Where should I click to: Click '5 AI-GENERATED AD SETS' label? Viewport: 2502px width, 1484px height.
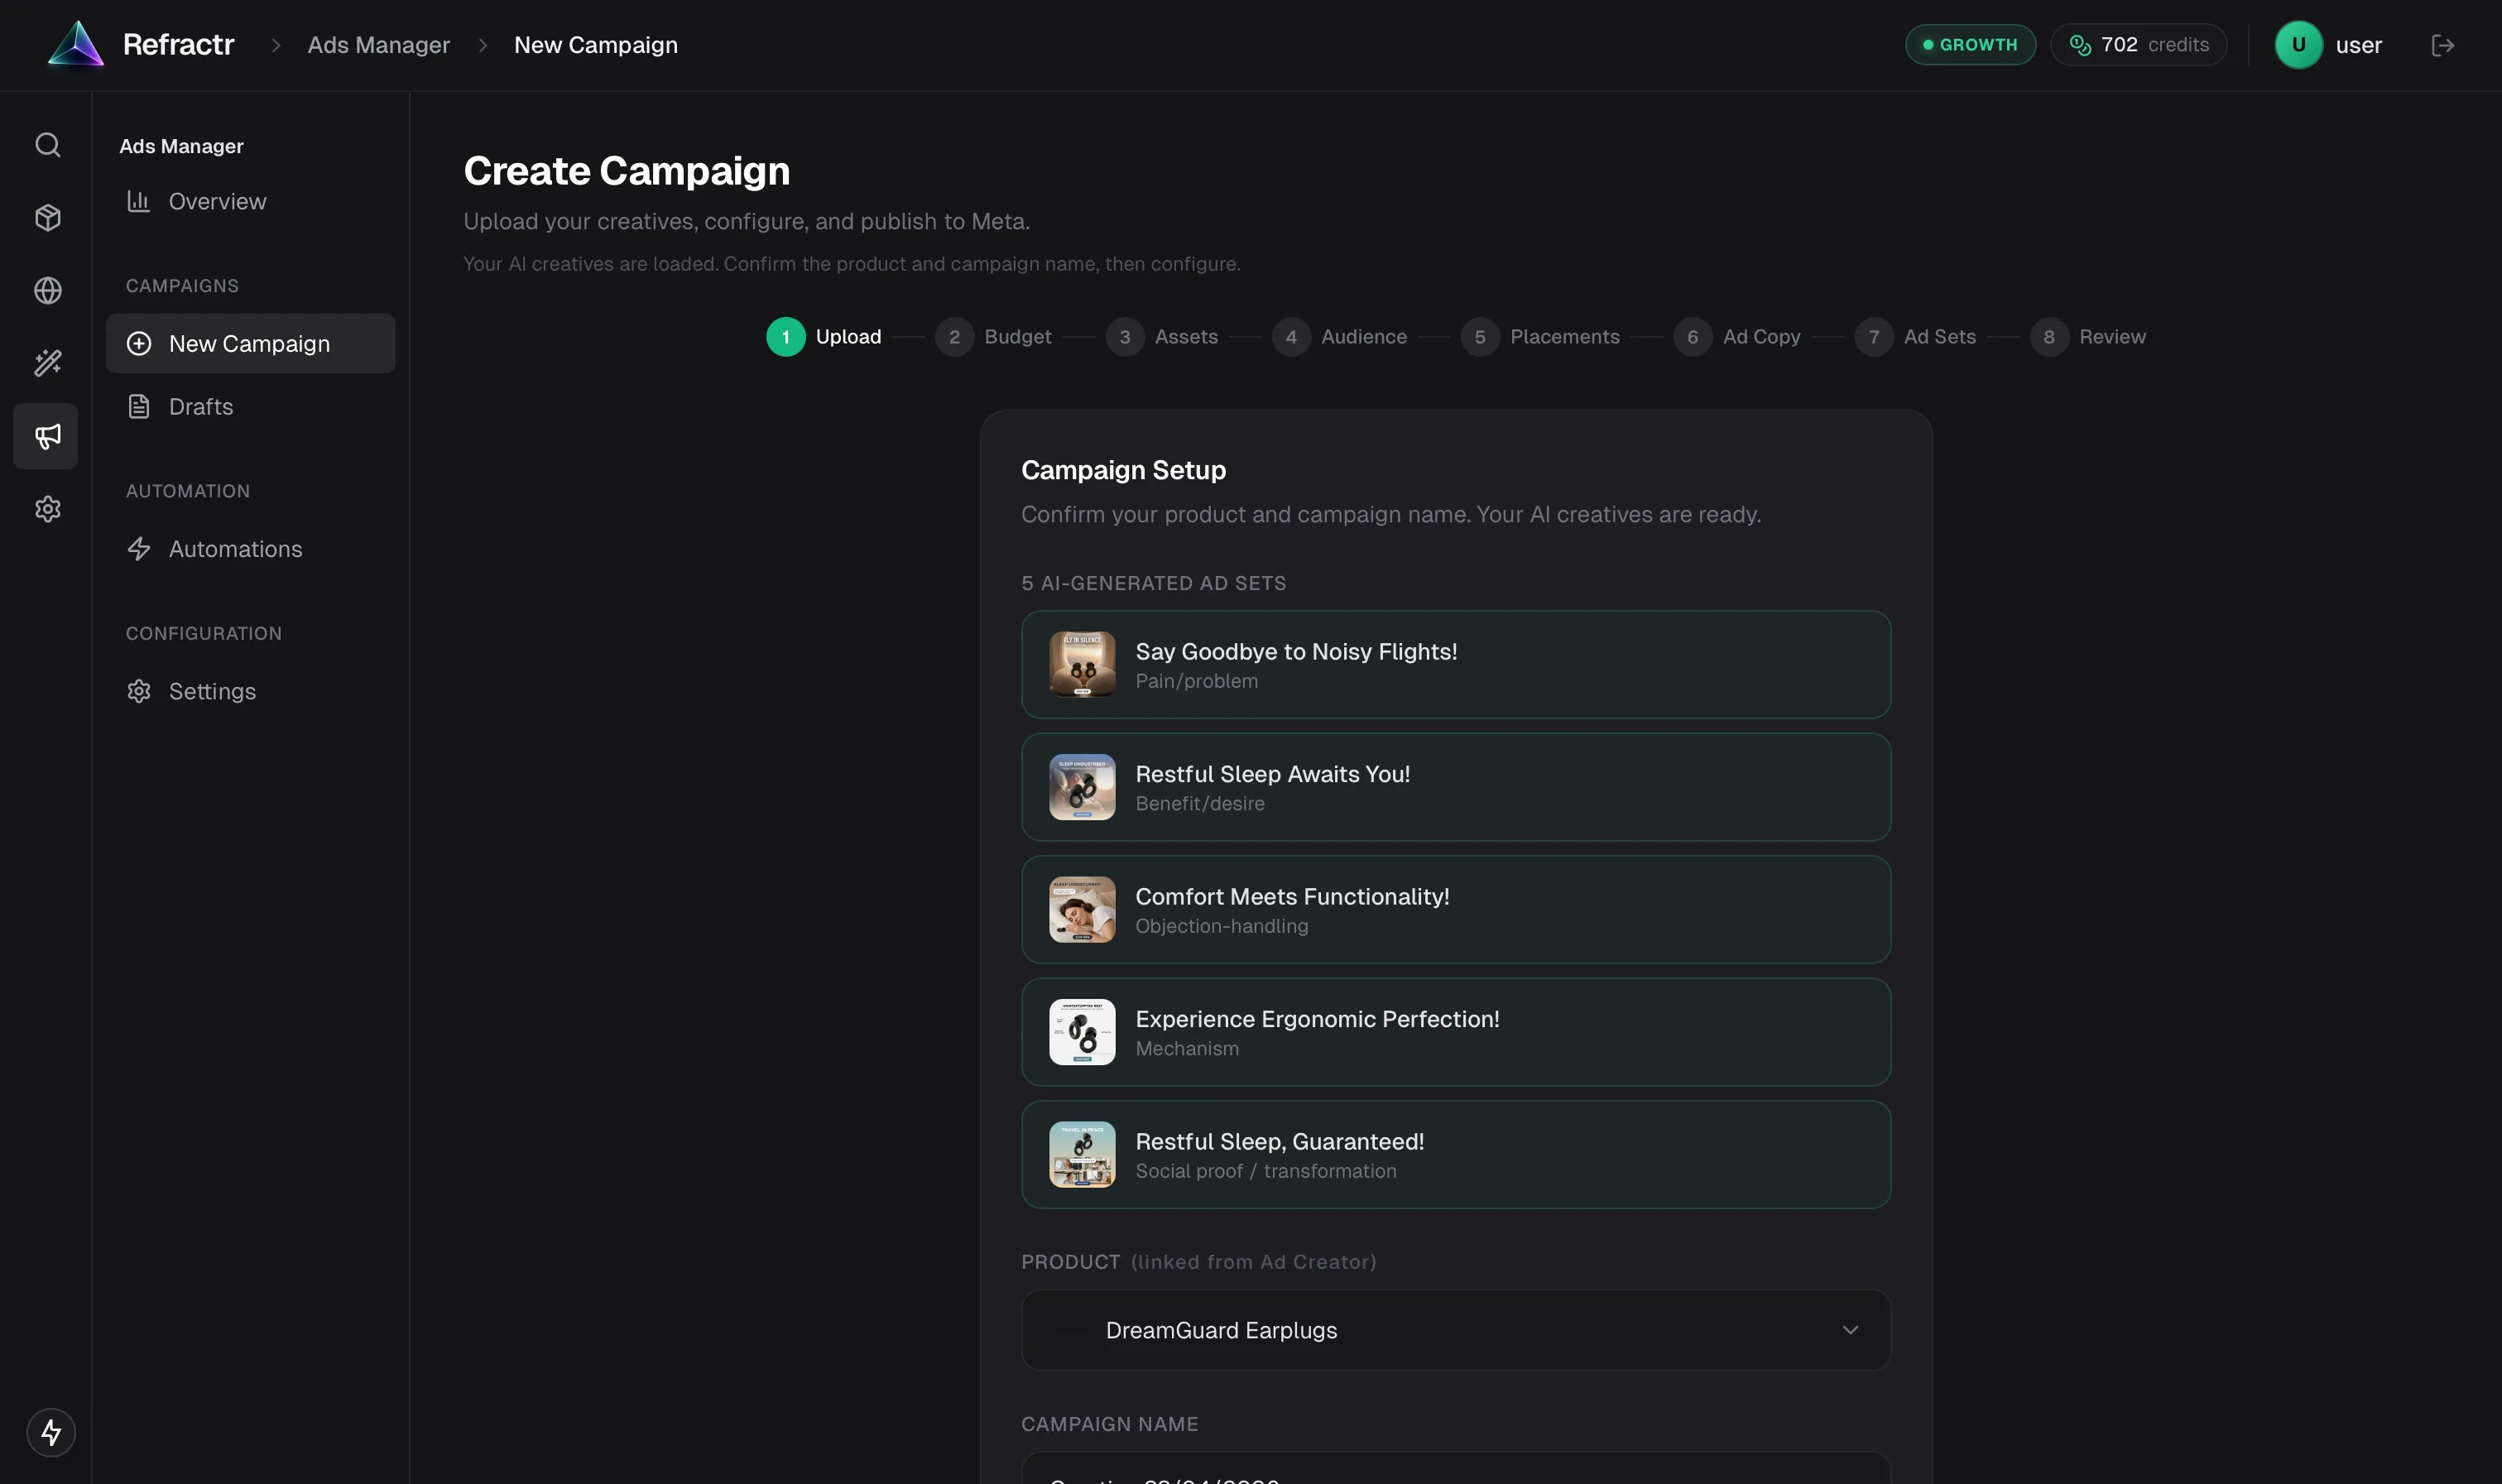coord(1154,583)
